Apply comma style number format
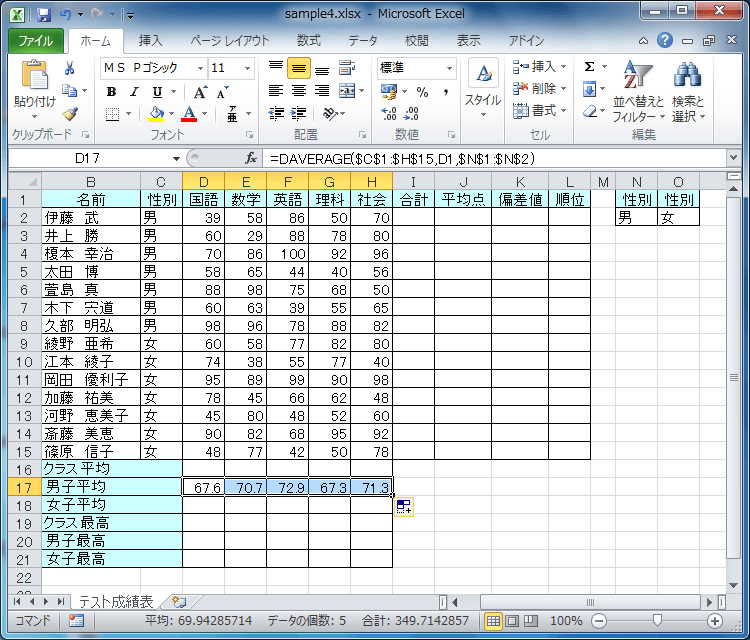The image size is (750, 640). point(446,91)
